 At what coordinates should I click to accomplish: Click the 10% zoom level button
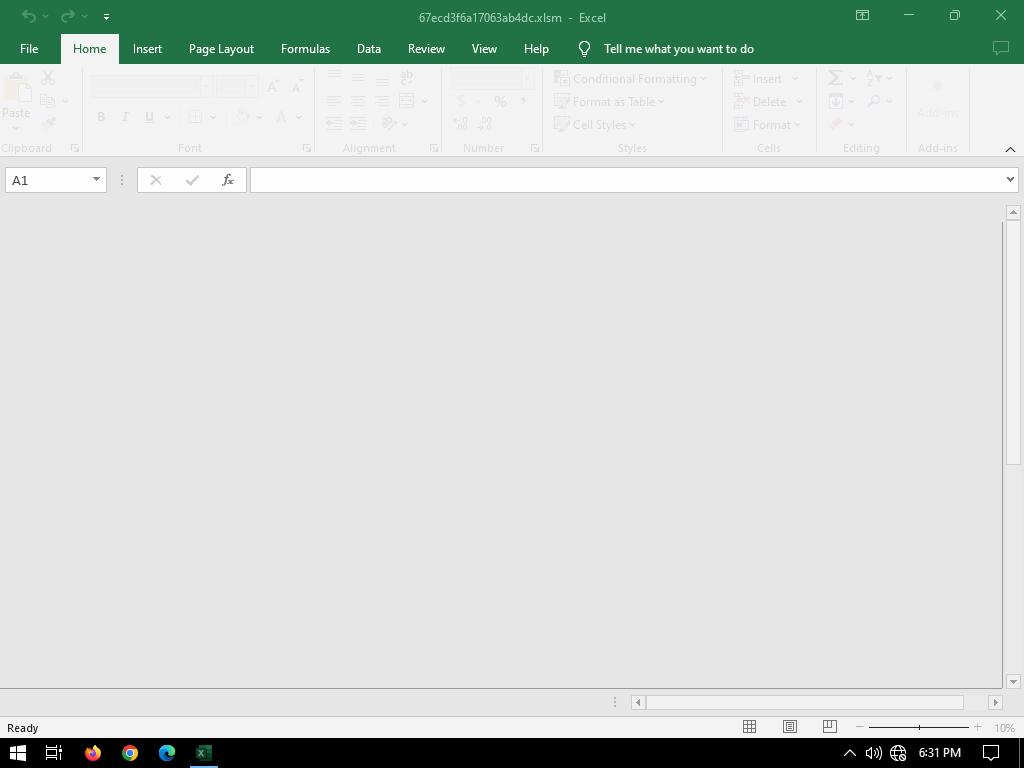pyautogui.click(x=1004, y=728)
